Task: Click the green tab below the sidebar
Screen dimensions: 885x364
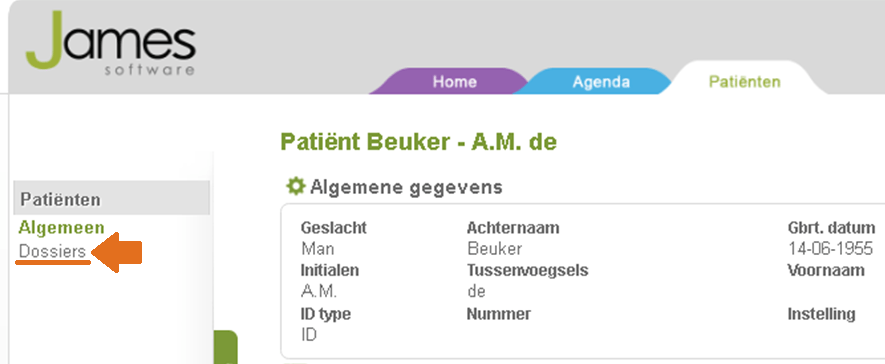Action: pos(226,347)
